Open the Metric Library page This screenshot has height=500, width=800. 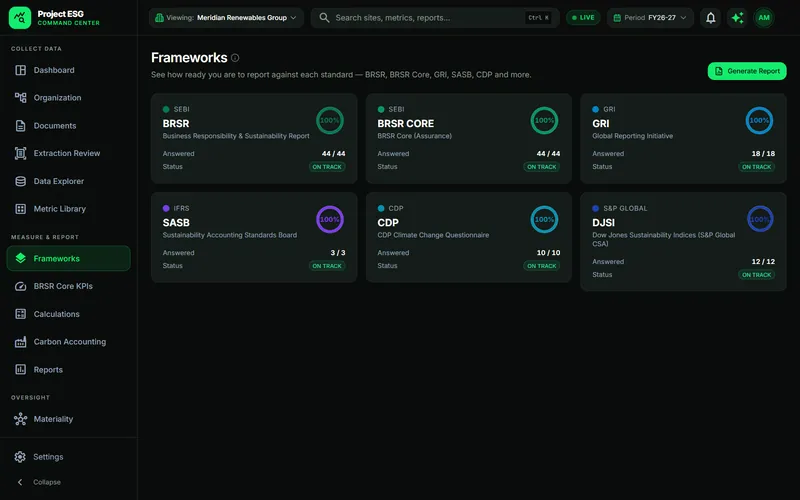click(x=68, y=209)
